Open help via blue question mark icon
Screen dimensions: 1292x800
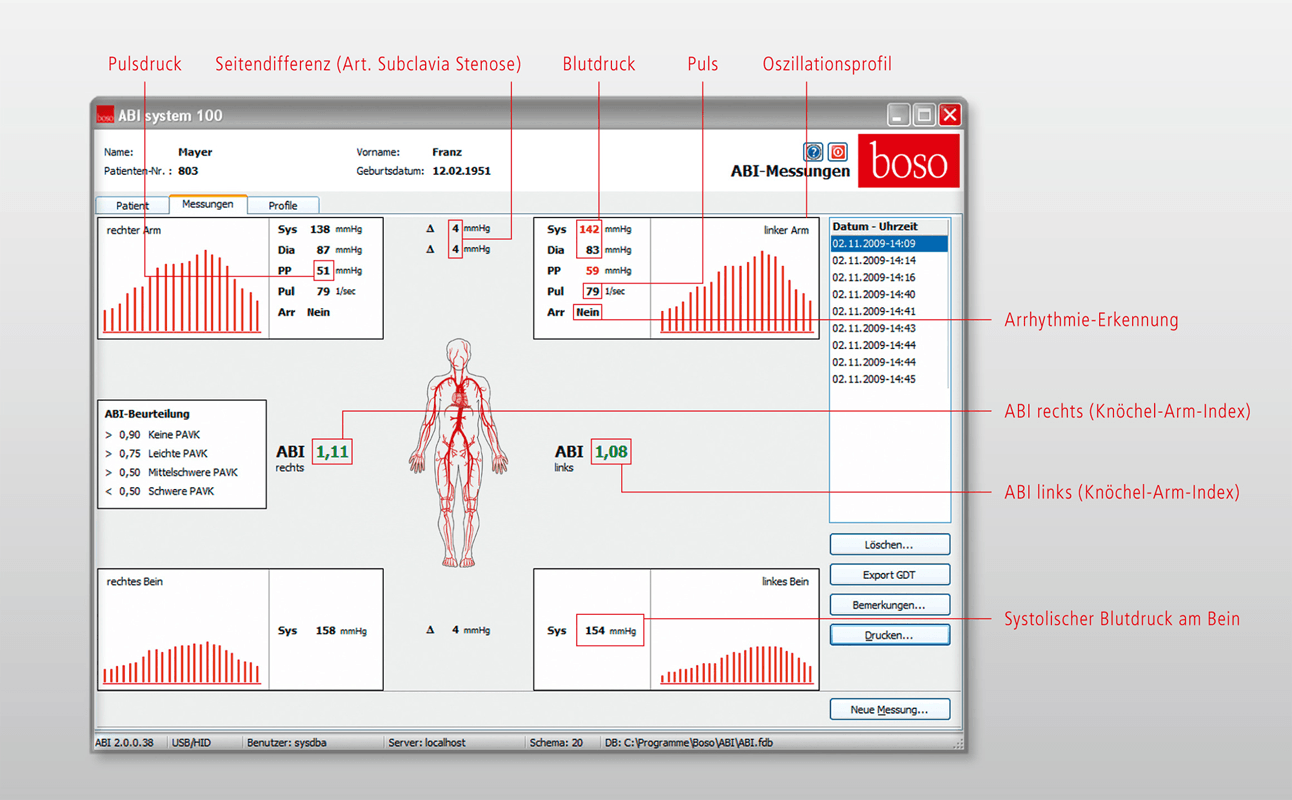coord(813,152)
